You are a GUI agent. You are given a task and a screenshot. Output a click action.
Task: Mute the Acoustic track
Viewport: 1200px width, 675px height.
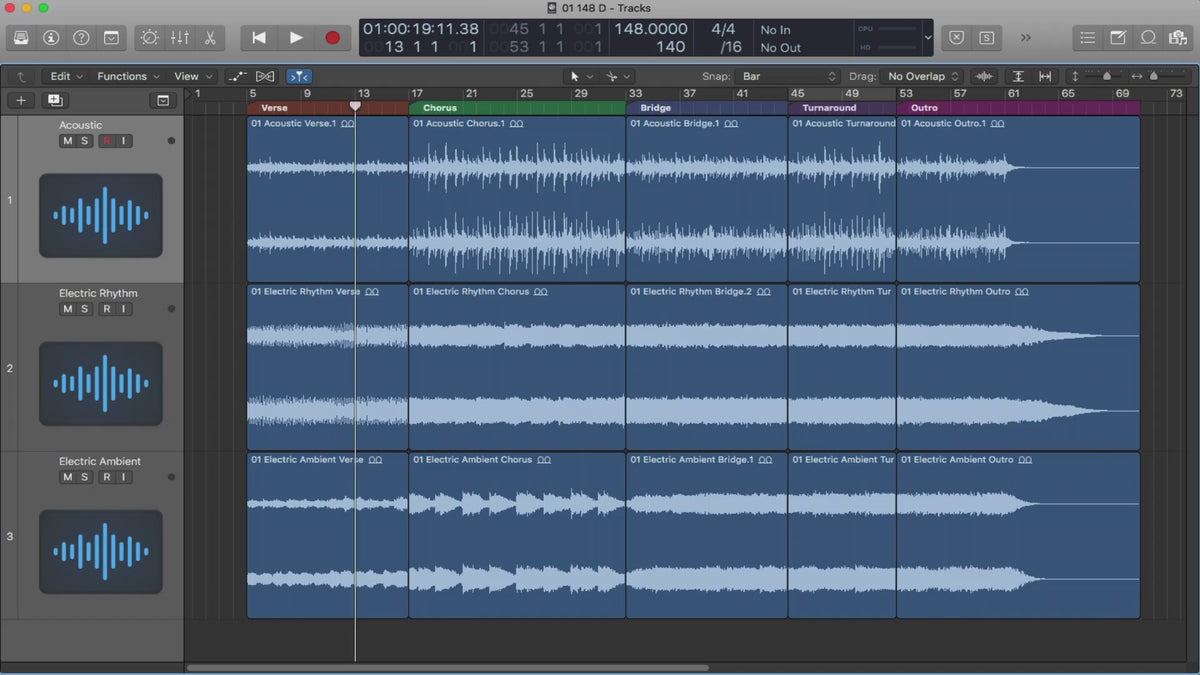point(67,141)
